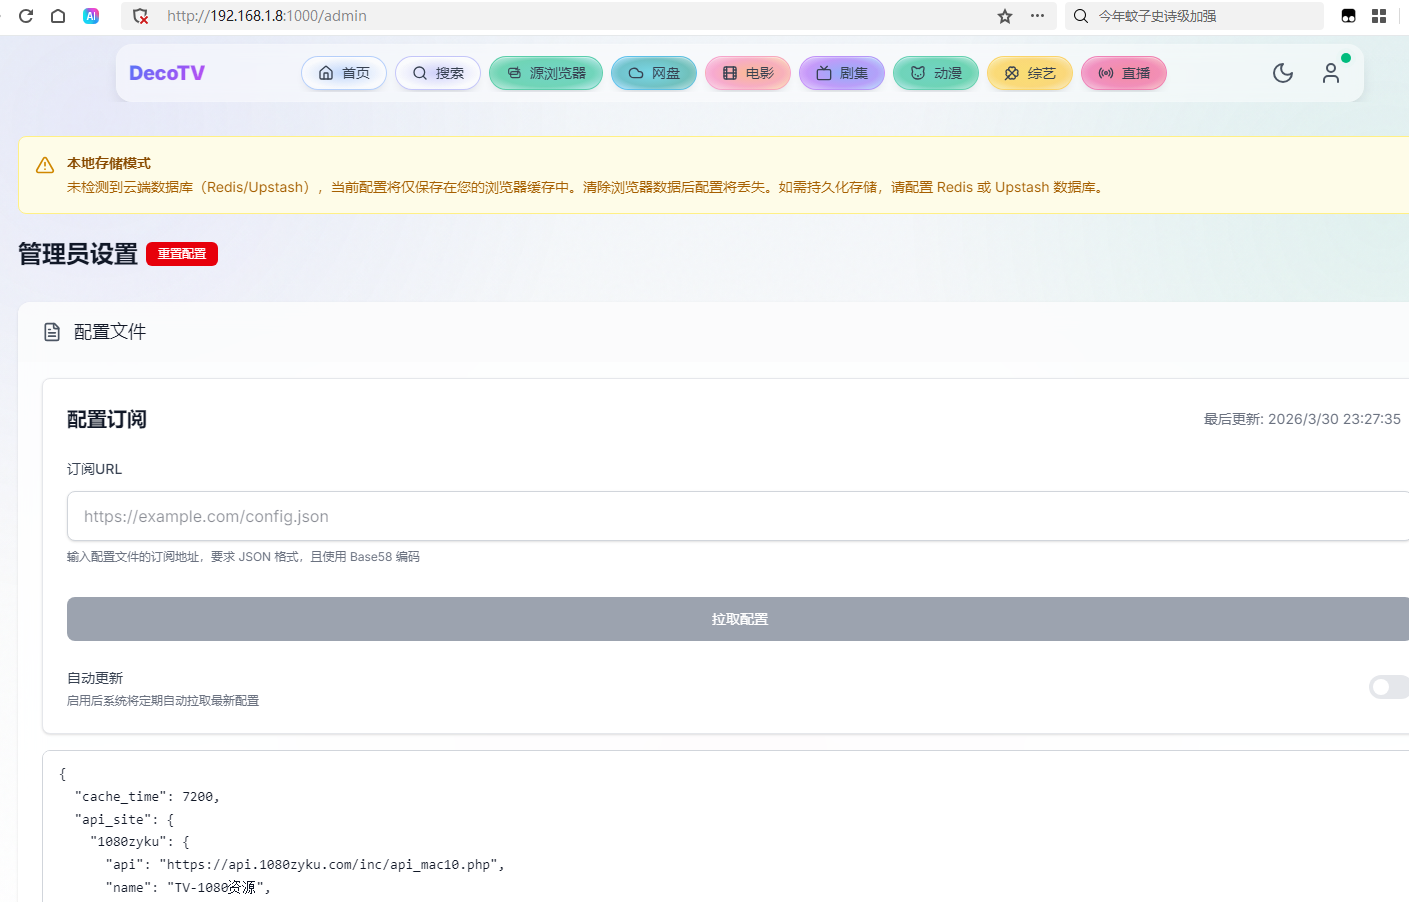Image resolution: width=1409 pixels, height=902 pixels.
Task: Switch to the 网盘 cloud drive tab
Action: [654, 73]
